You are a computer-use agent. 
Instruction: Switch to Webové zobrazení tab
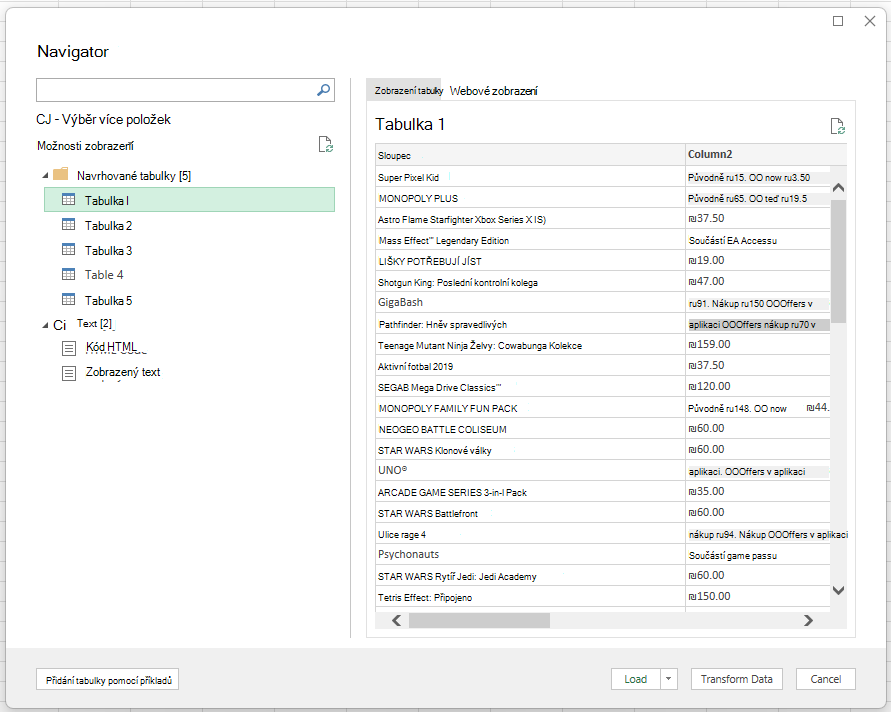[493, 91]
